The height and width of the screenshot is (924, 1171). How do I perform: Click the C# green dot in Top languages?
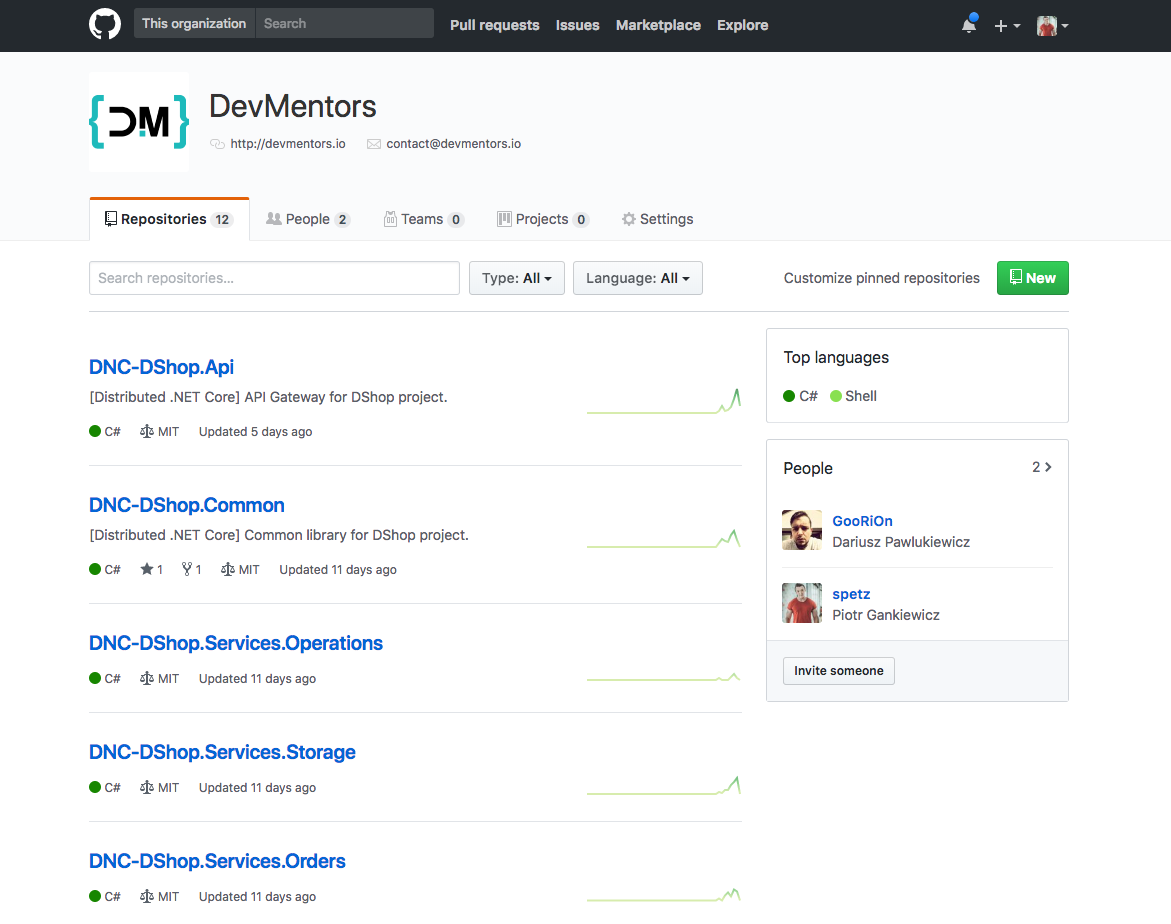pos(789,396)
